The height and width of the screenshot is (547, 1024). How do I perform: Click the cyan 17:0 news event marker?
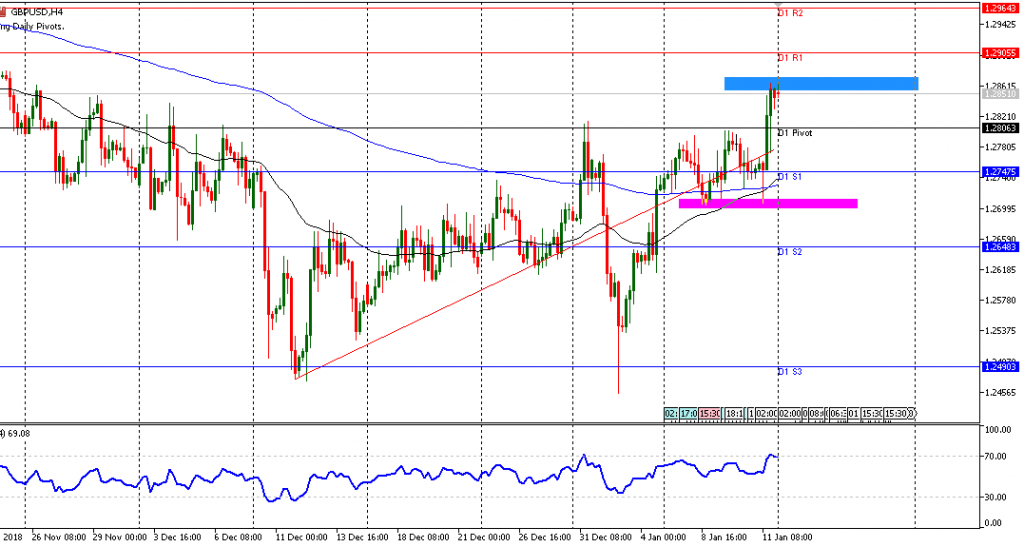click(689, 413)
